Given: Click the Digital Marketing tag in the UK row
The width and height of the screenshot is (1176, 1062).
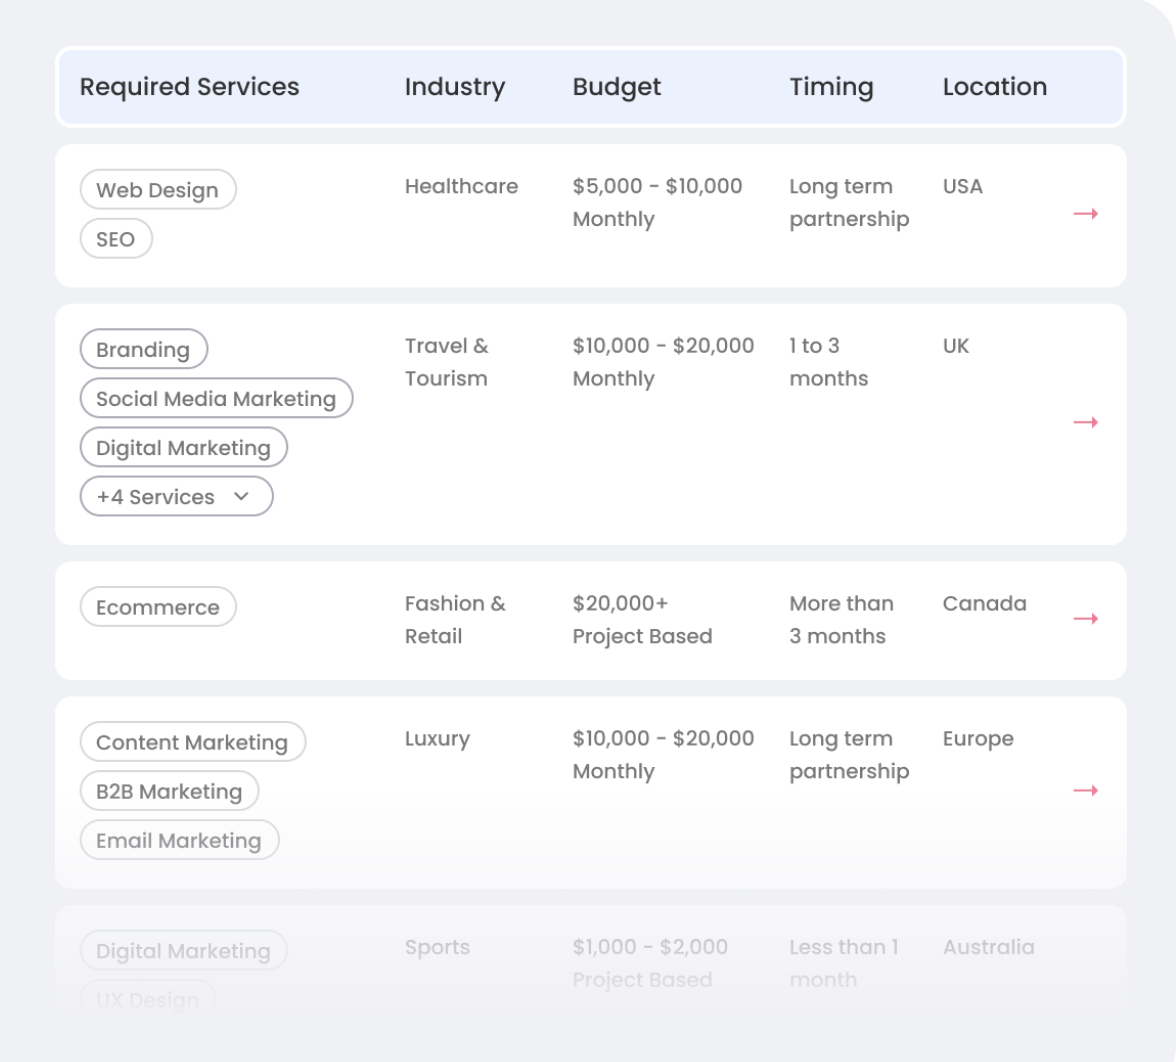Looking at the screenshot, I should point(183,448).
